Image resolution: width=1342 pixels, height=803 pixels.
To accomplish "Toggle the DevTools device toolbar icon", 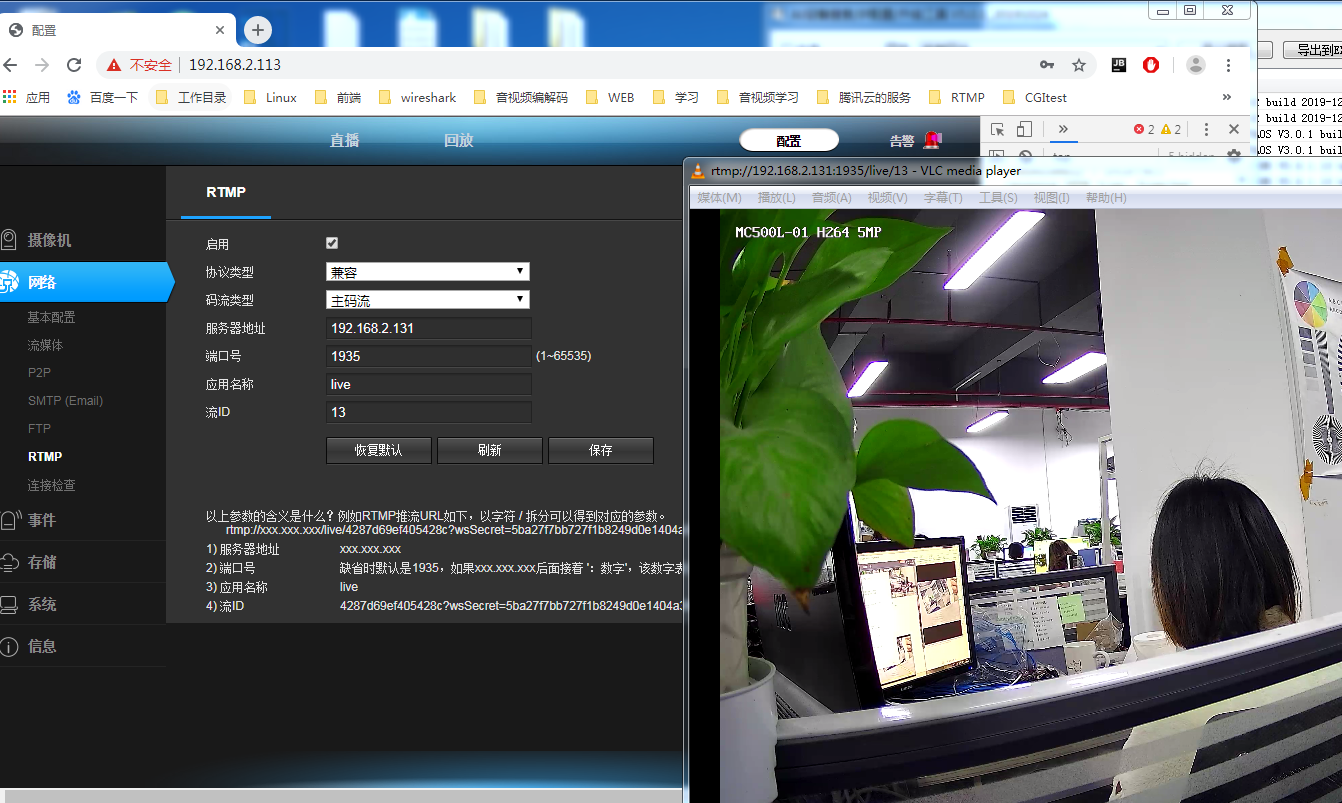I will pos(1024,130).
